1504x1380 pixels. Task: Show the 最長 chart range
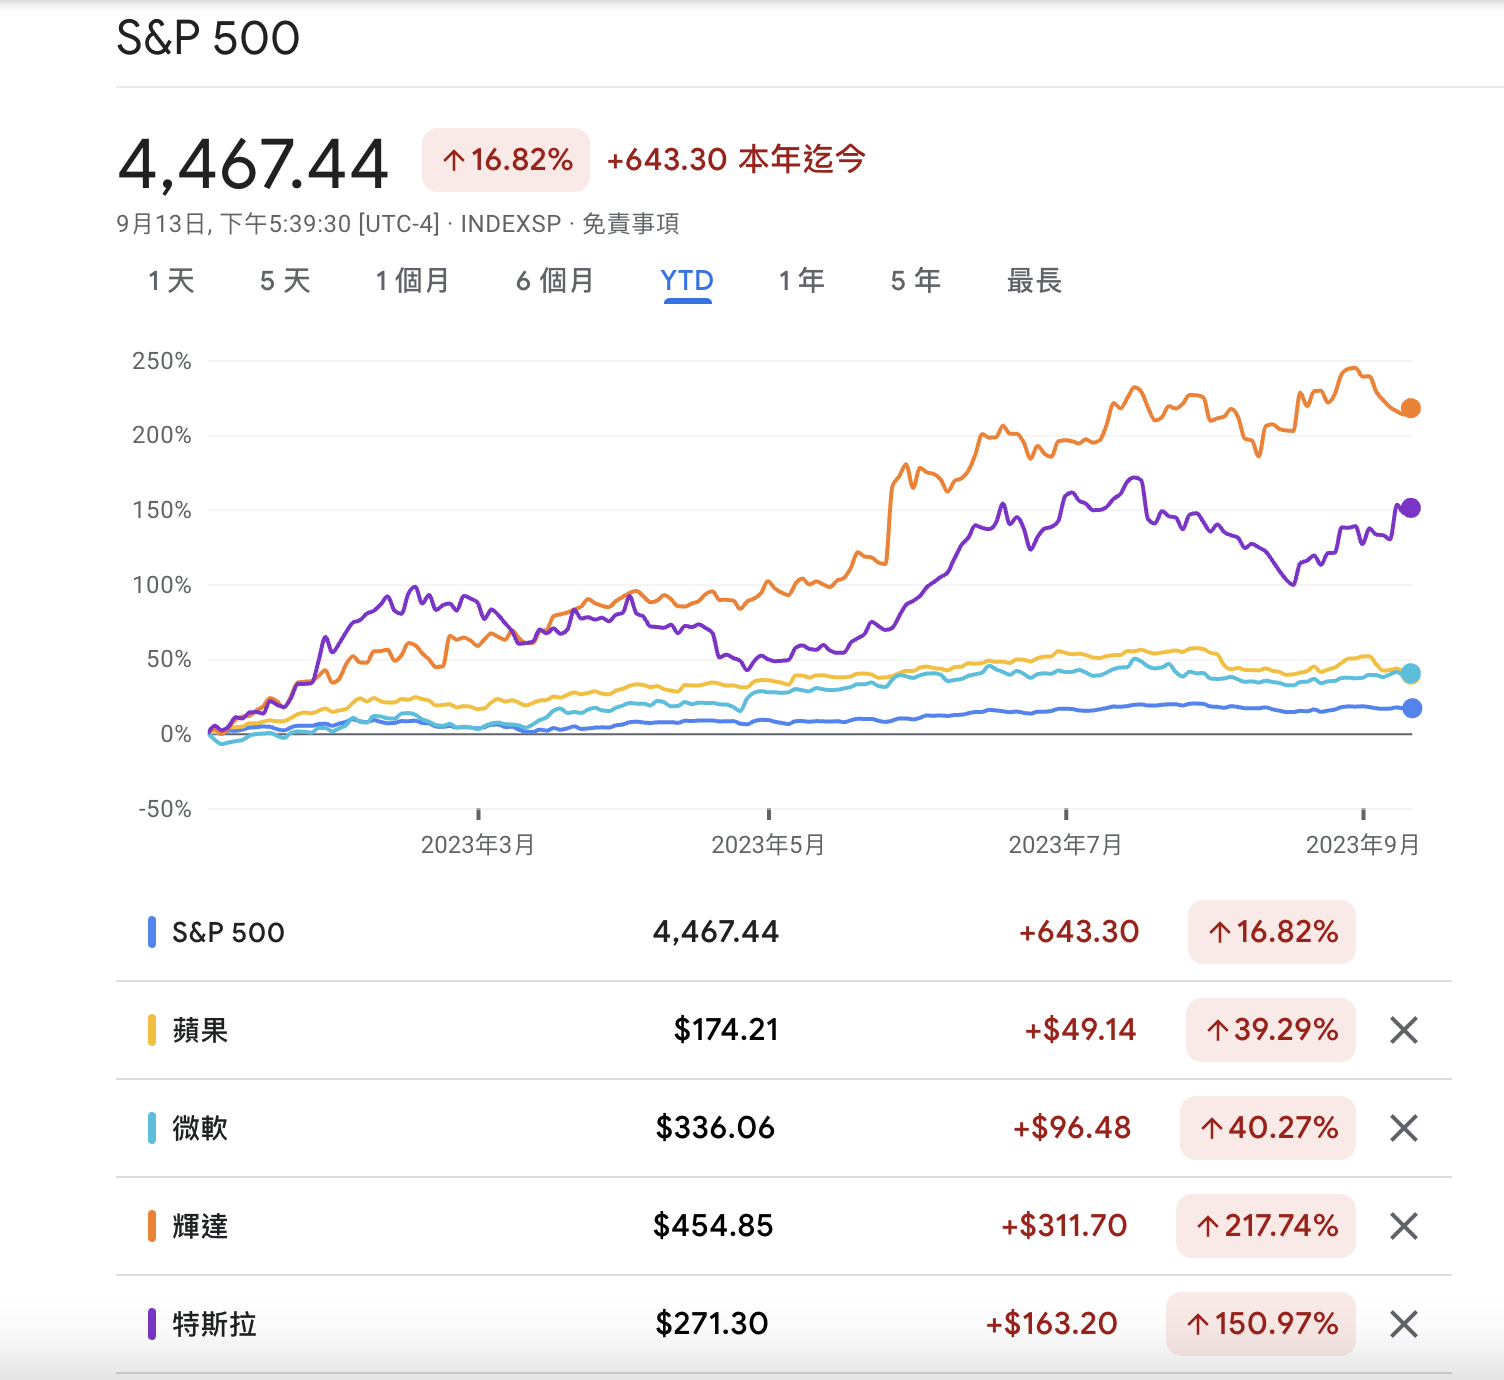1034,281
